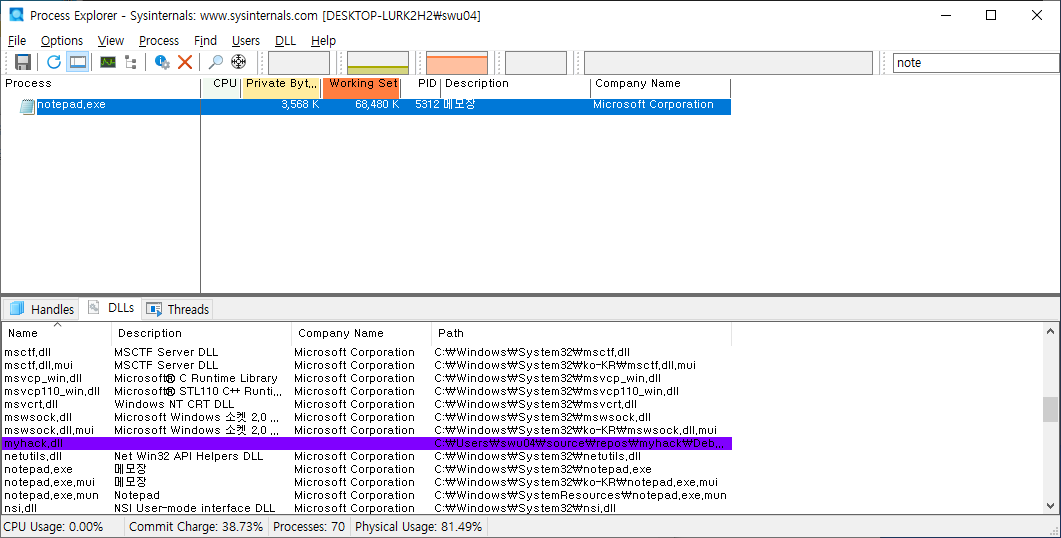
Task: Toggle the process tree view icon
Action: tap(131, 62)
